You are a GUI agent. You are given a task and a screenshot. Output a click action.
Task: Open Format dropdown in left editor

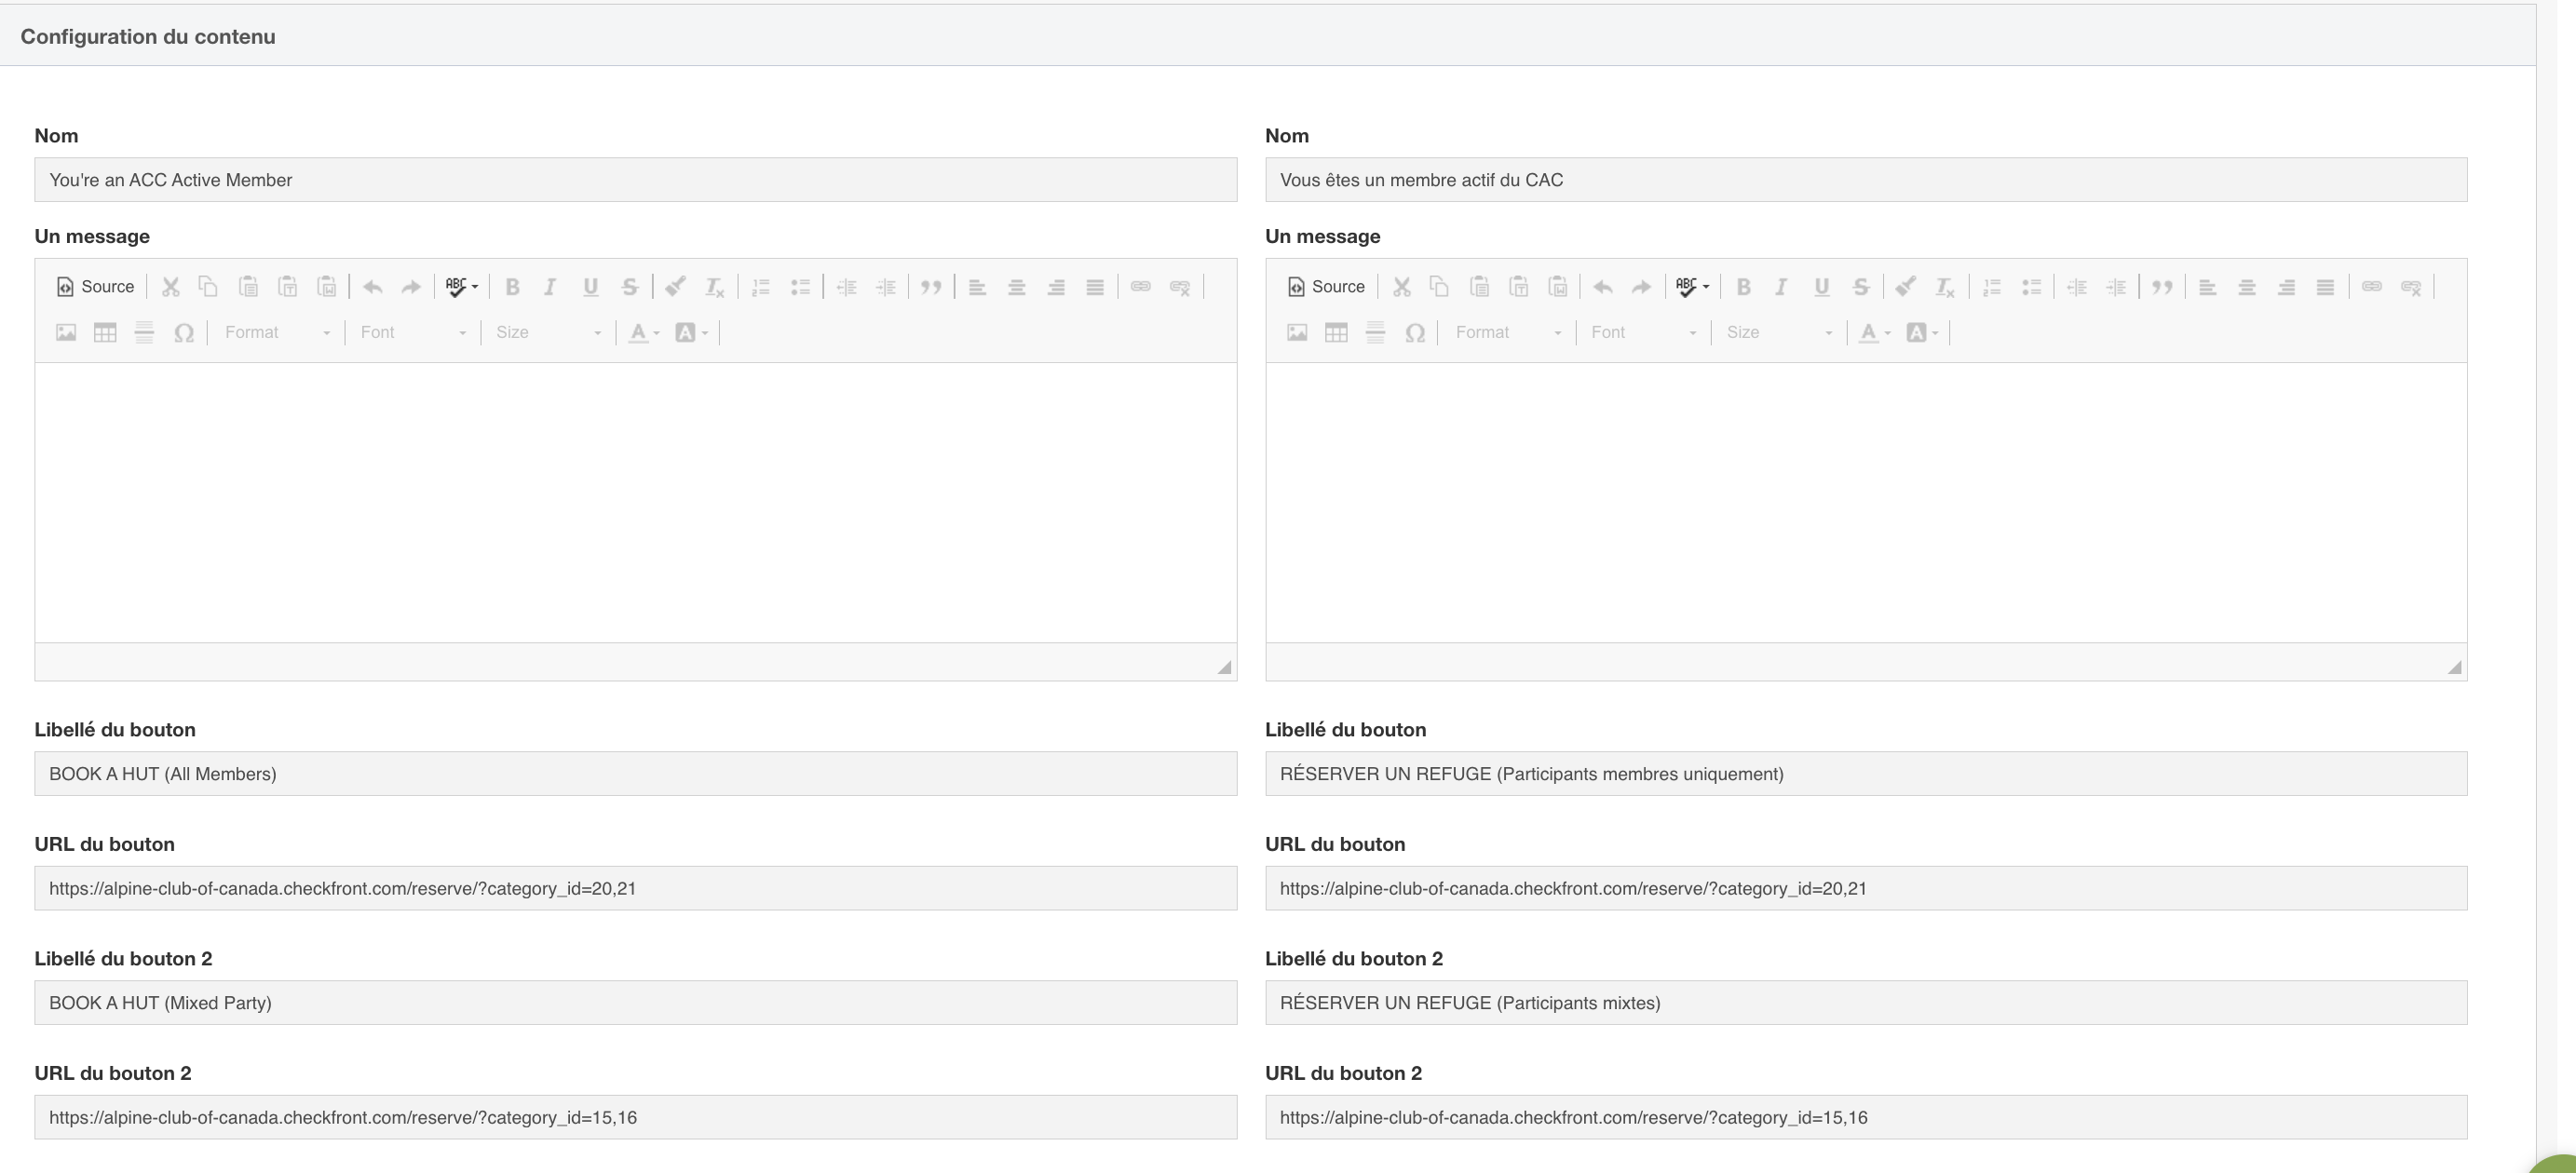(276, 333)
